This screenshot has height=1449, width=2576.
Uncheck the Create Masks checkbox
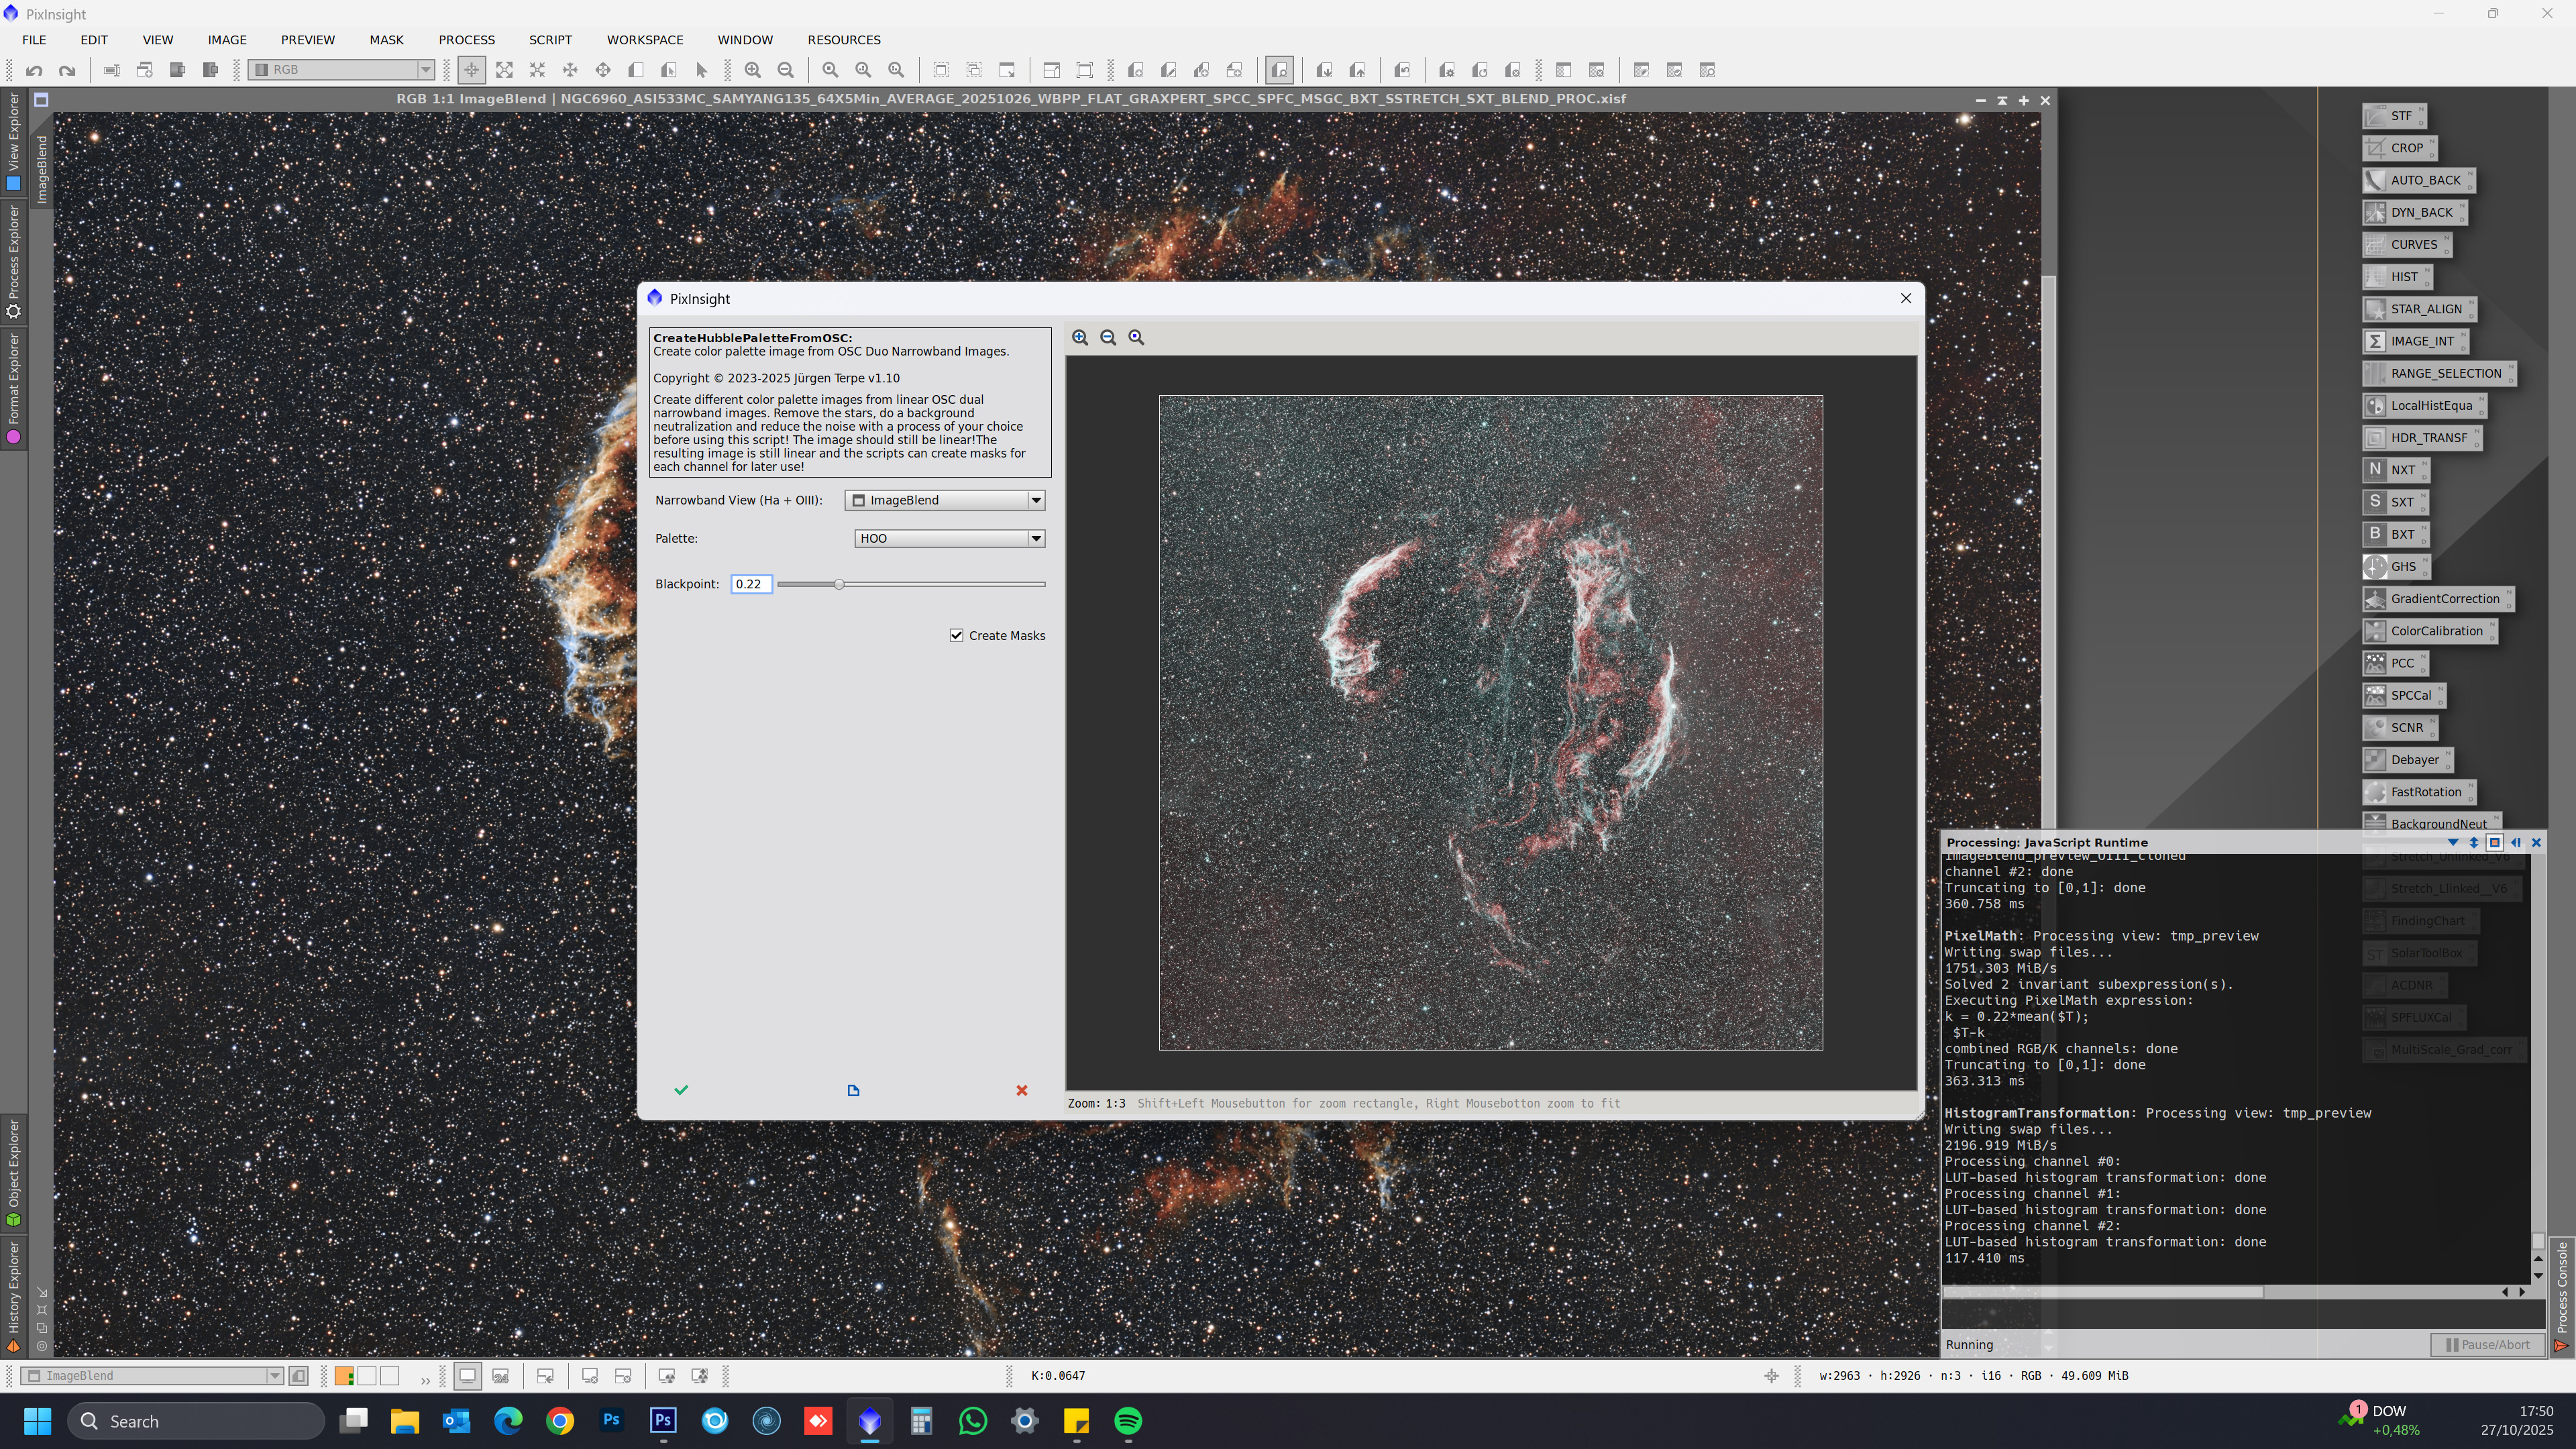[x=957, y=636]
